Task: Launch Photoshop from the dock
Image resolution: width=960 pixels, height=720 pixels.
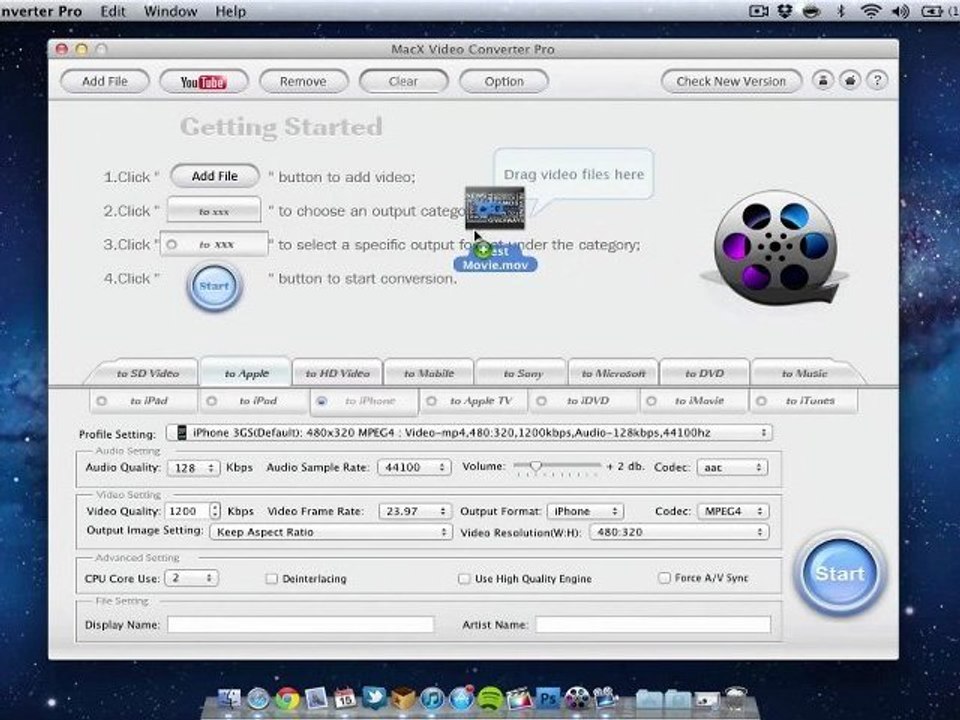Action: (547, 699)
